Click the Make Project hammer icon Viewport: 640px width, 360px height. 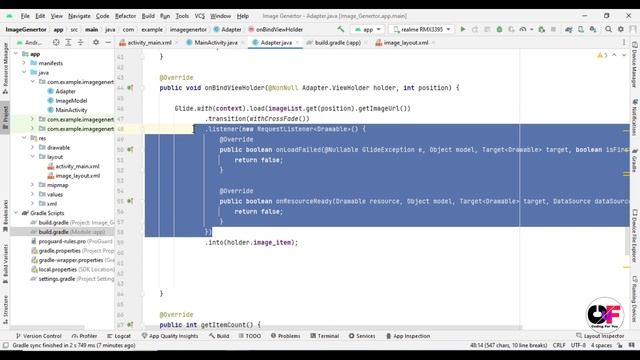[340, 29]
